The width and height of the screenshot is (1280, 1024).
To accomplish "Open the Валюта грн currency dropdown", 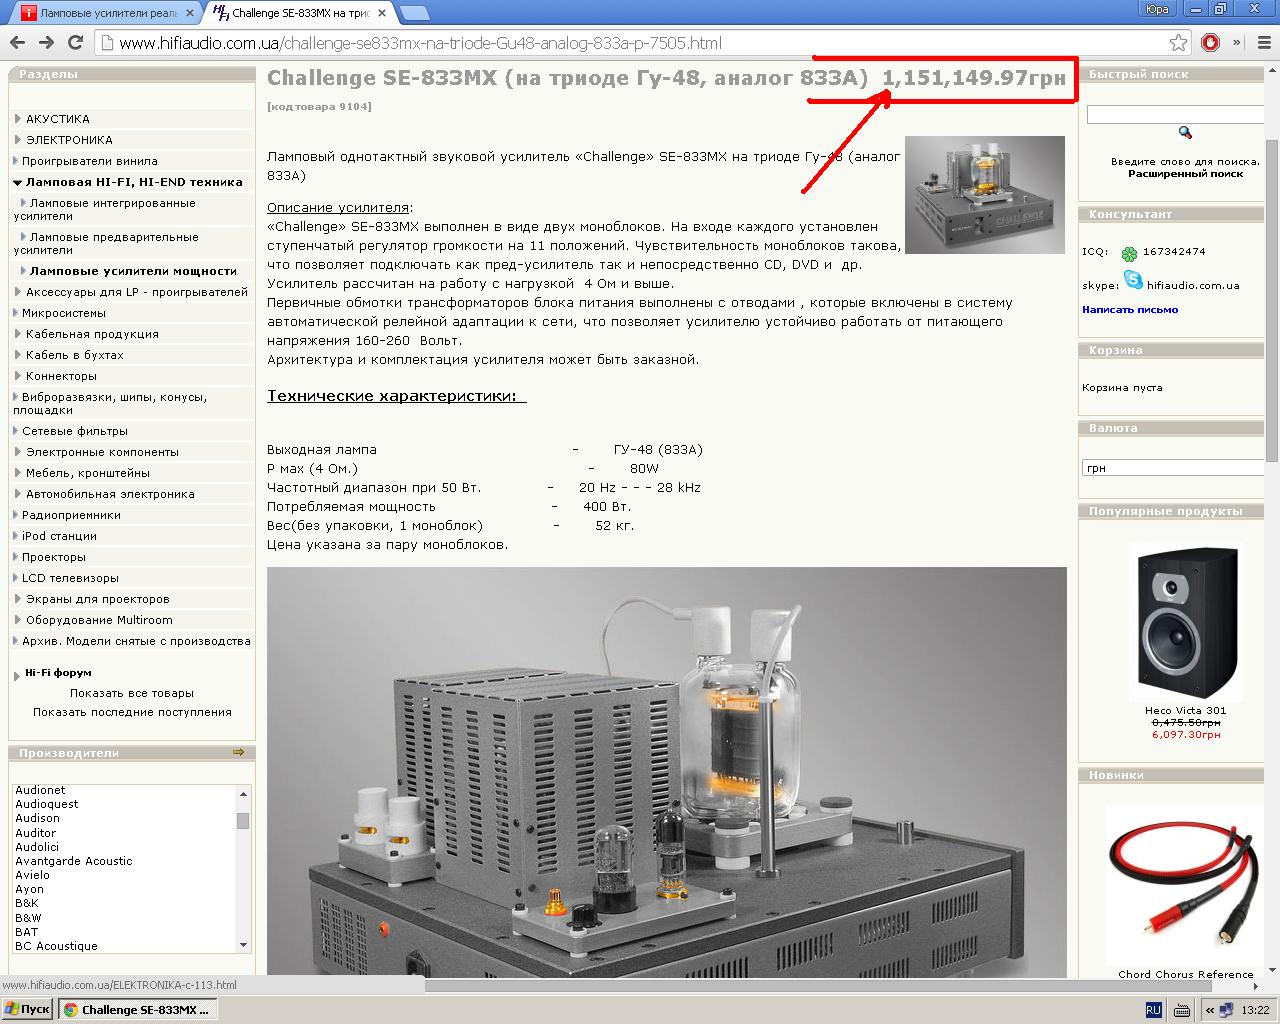I will pos(1174,468).
